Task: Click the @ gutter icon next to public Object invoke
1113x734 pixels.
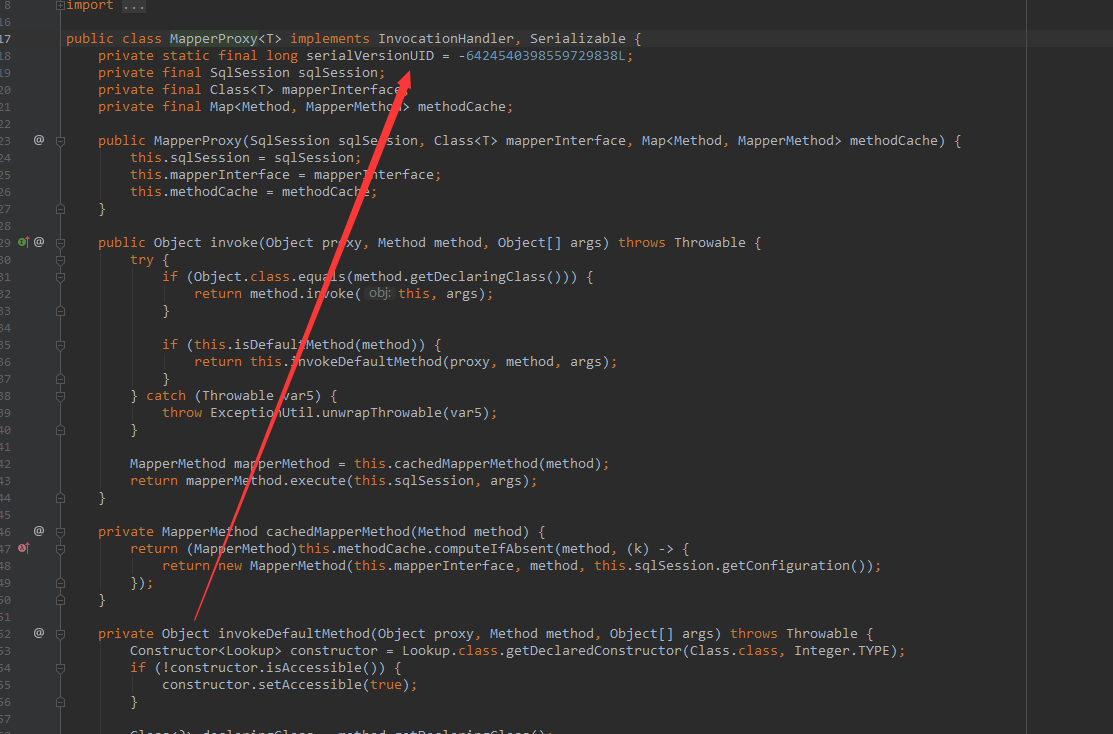Action: [x=39, y=242]
